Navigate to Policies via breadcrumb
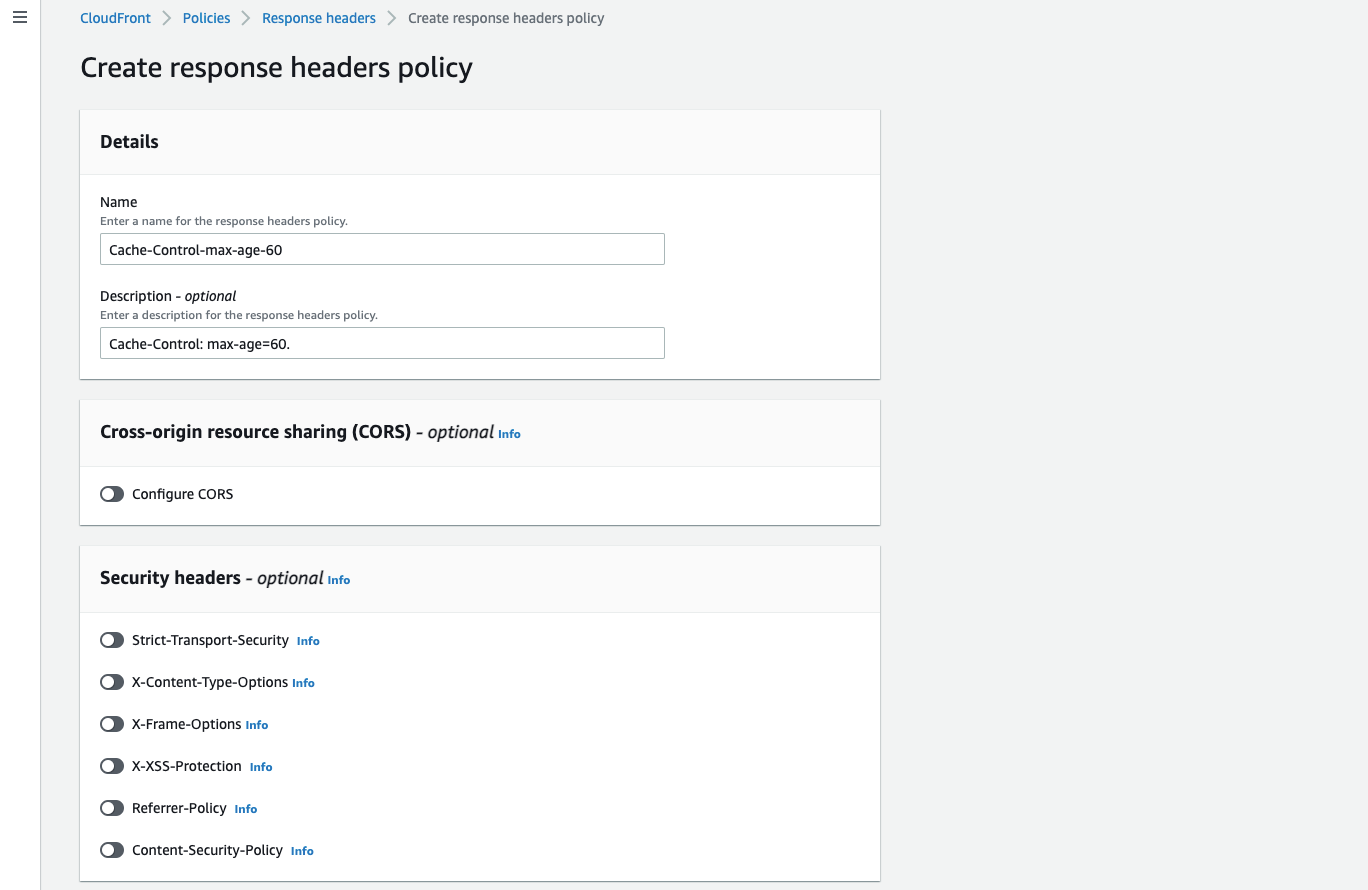The width and height of the screenshot is (1368, 890). 206,17
